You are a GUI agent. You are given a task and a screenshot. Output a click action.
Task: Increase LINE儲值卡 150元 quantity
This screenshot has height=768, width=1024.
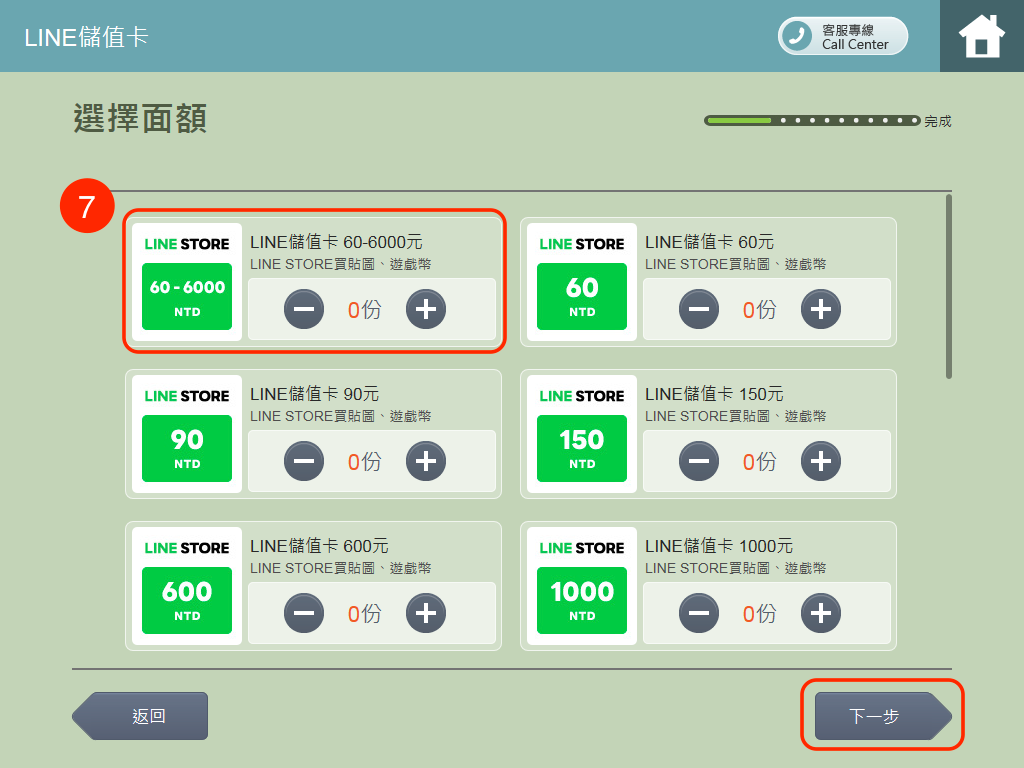coord(821,461)
